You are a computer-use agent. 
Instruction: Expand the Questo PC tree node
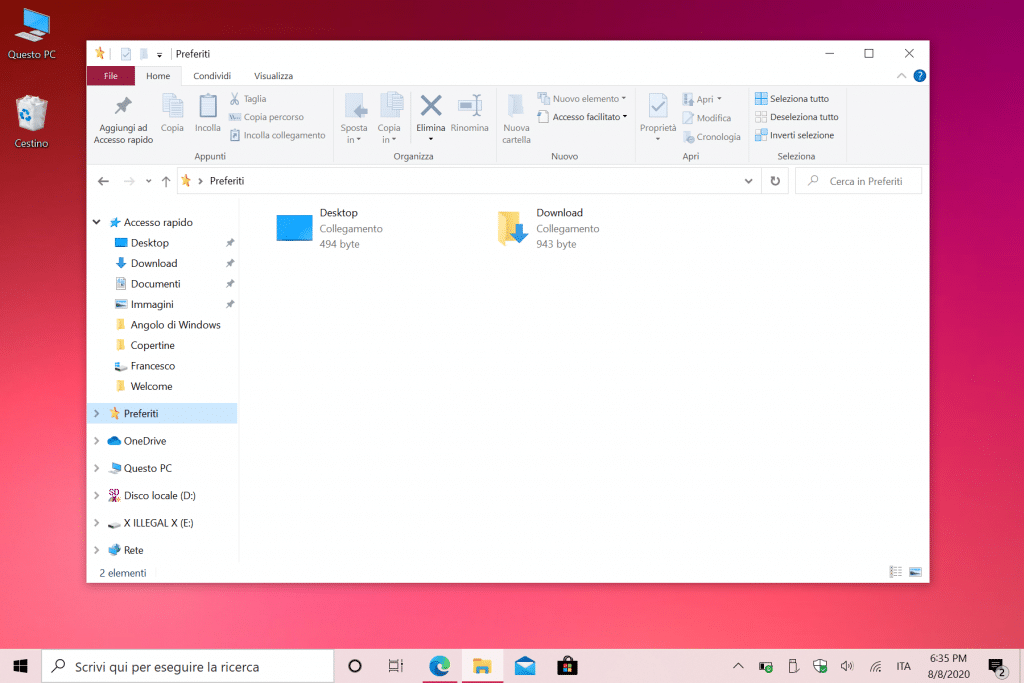click(x=97, y=468)
